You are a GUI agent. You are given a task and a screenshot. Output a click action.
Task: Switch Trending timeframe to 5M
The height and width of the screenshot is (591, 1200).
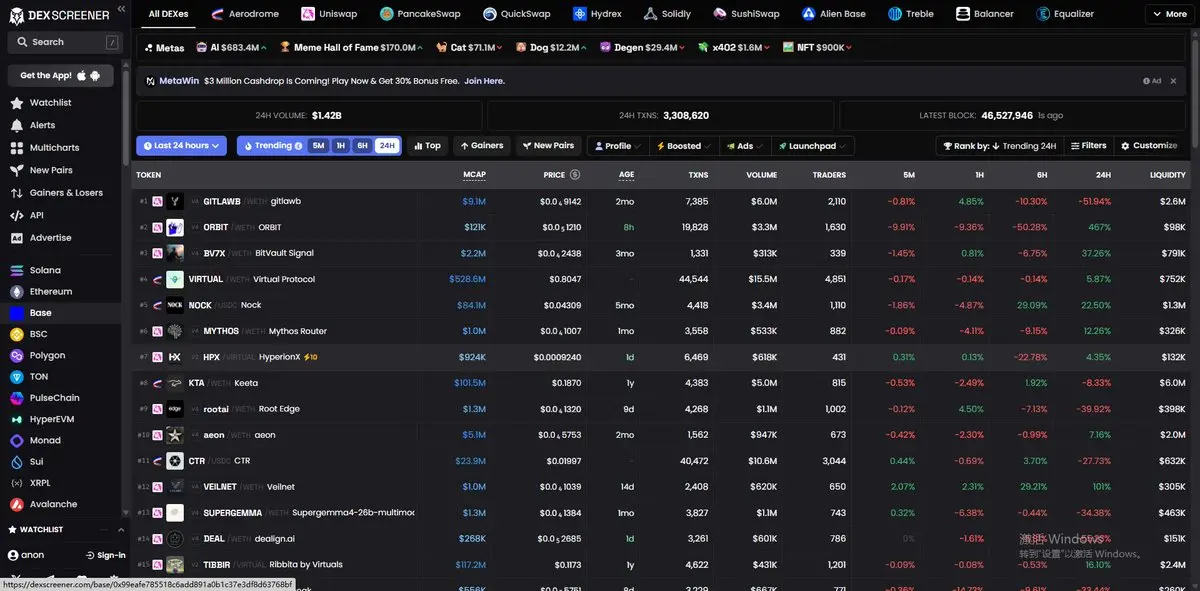coord(318,146)
